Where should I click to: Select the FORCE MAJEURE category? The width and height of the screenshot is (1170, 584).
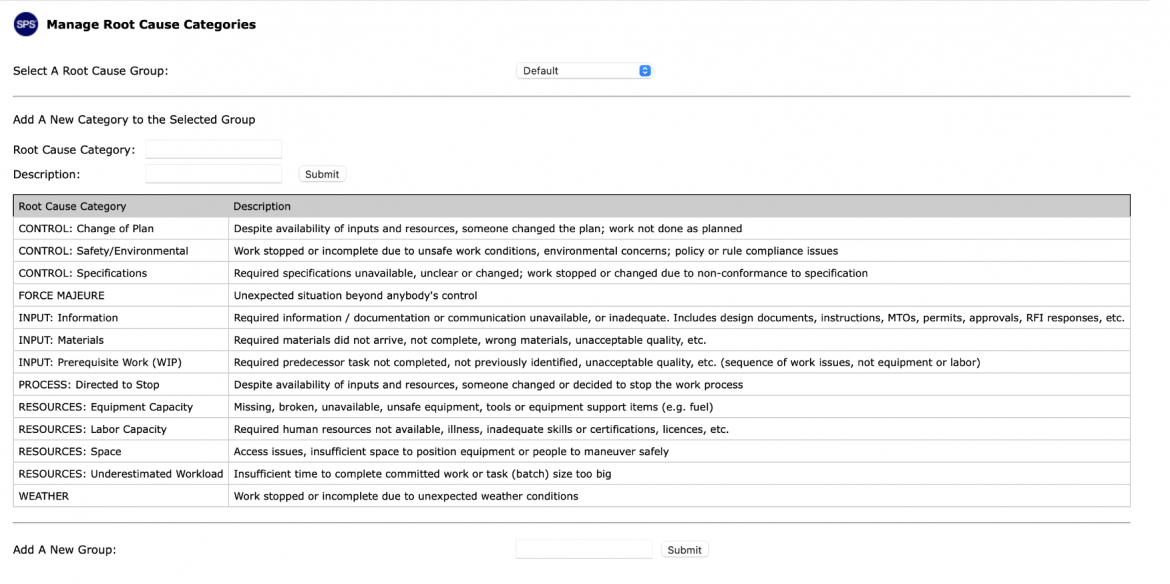pyautogui.click(x=61, y=295)
